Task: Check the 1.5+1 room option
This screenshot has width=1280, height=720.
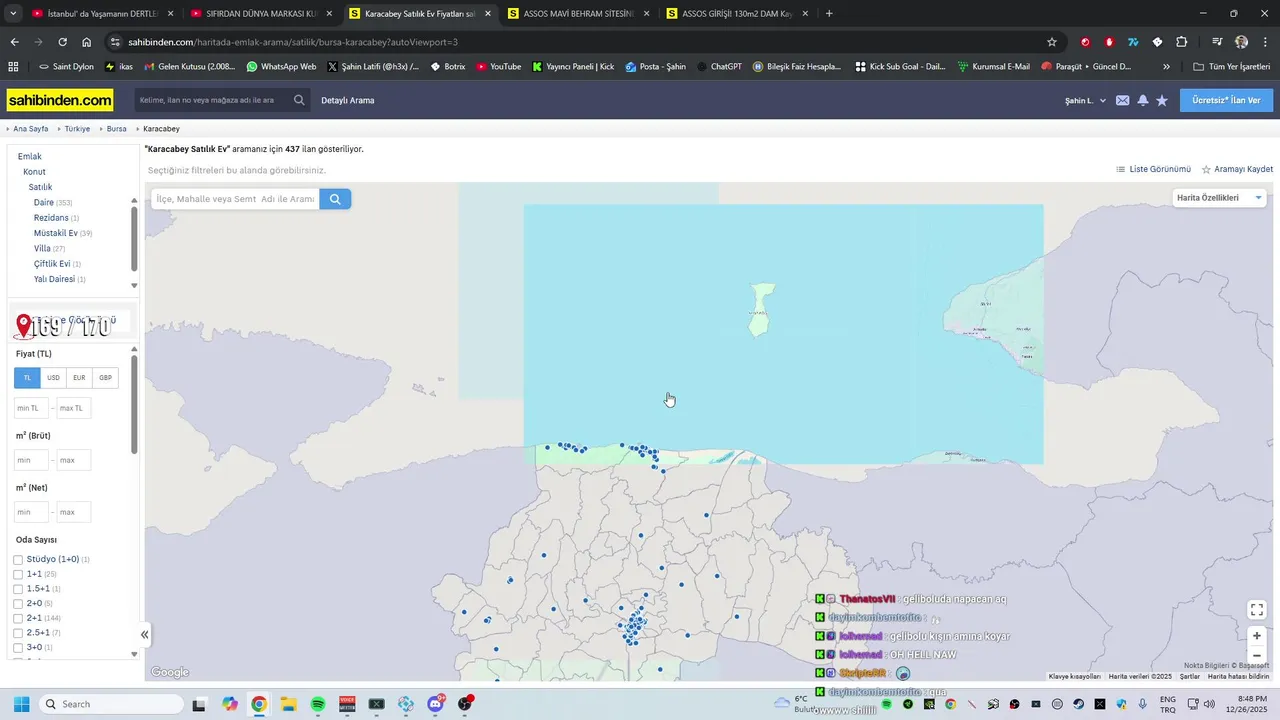Action: pos(18,589)
